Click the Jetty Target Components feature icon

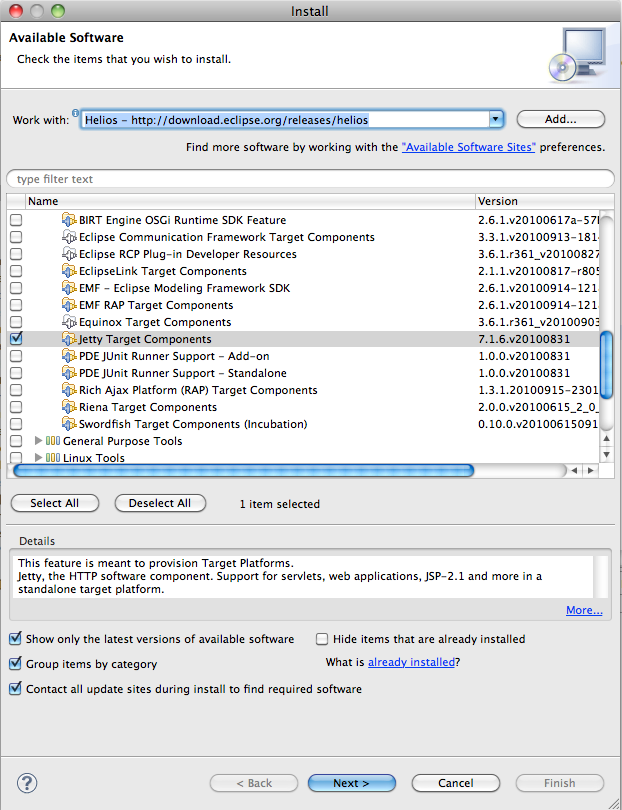[x=69, y=339]
